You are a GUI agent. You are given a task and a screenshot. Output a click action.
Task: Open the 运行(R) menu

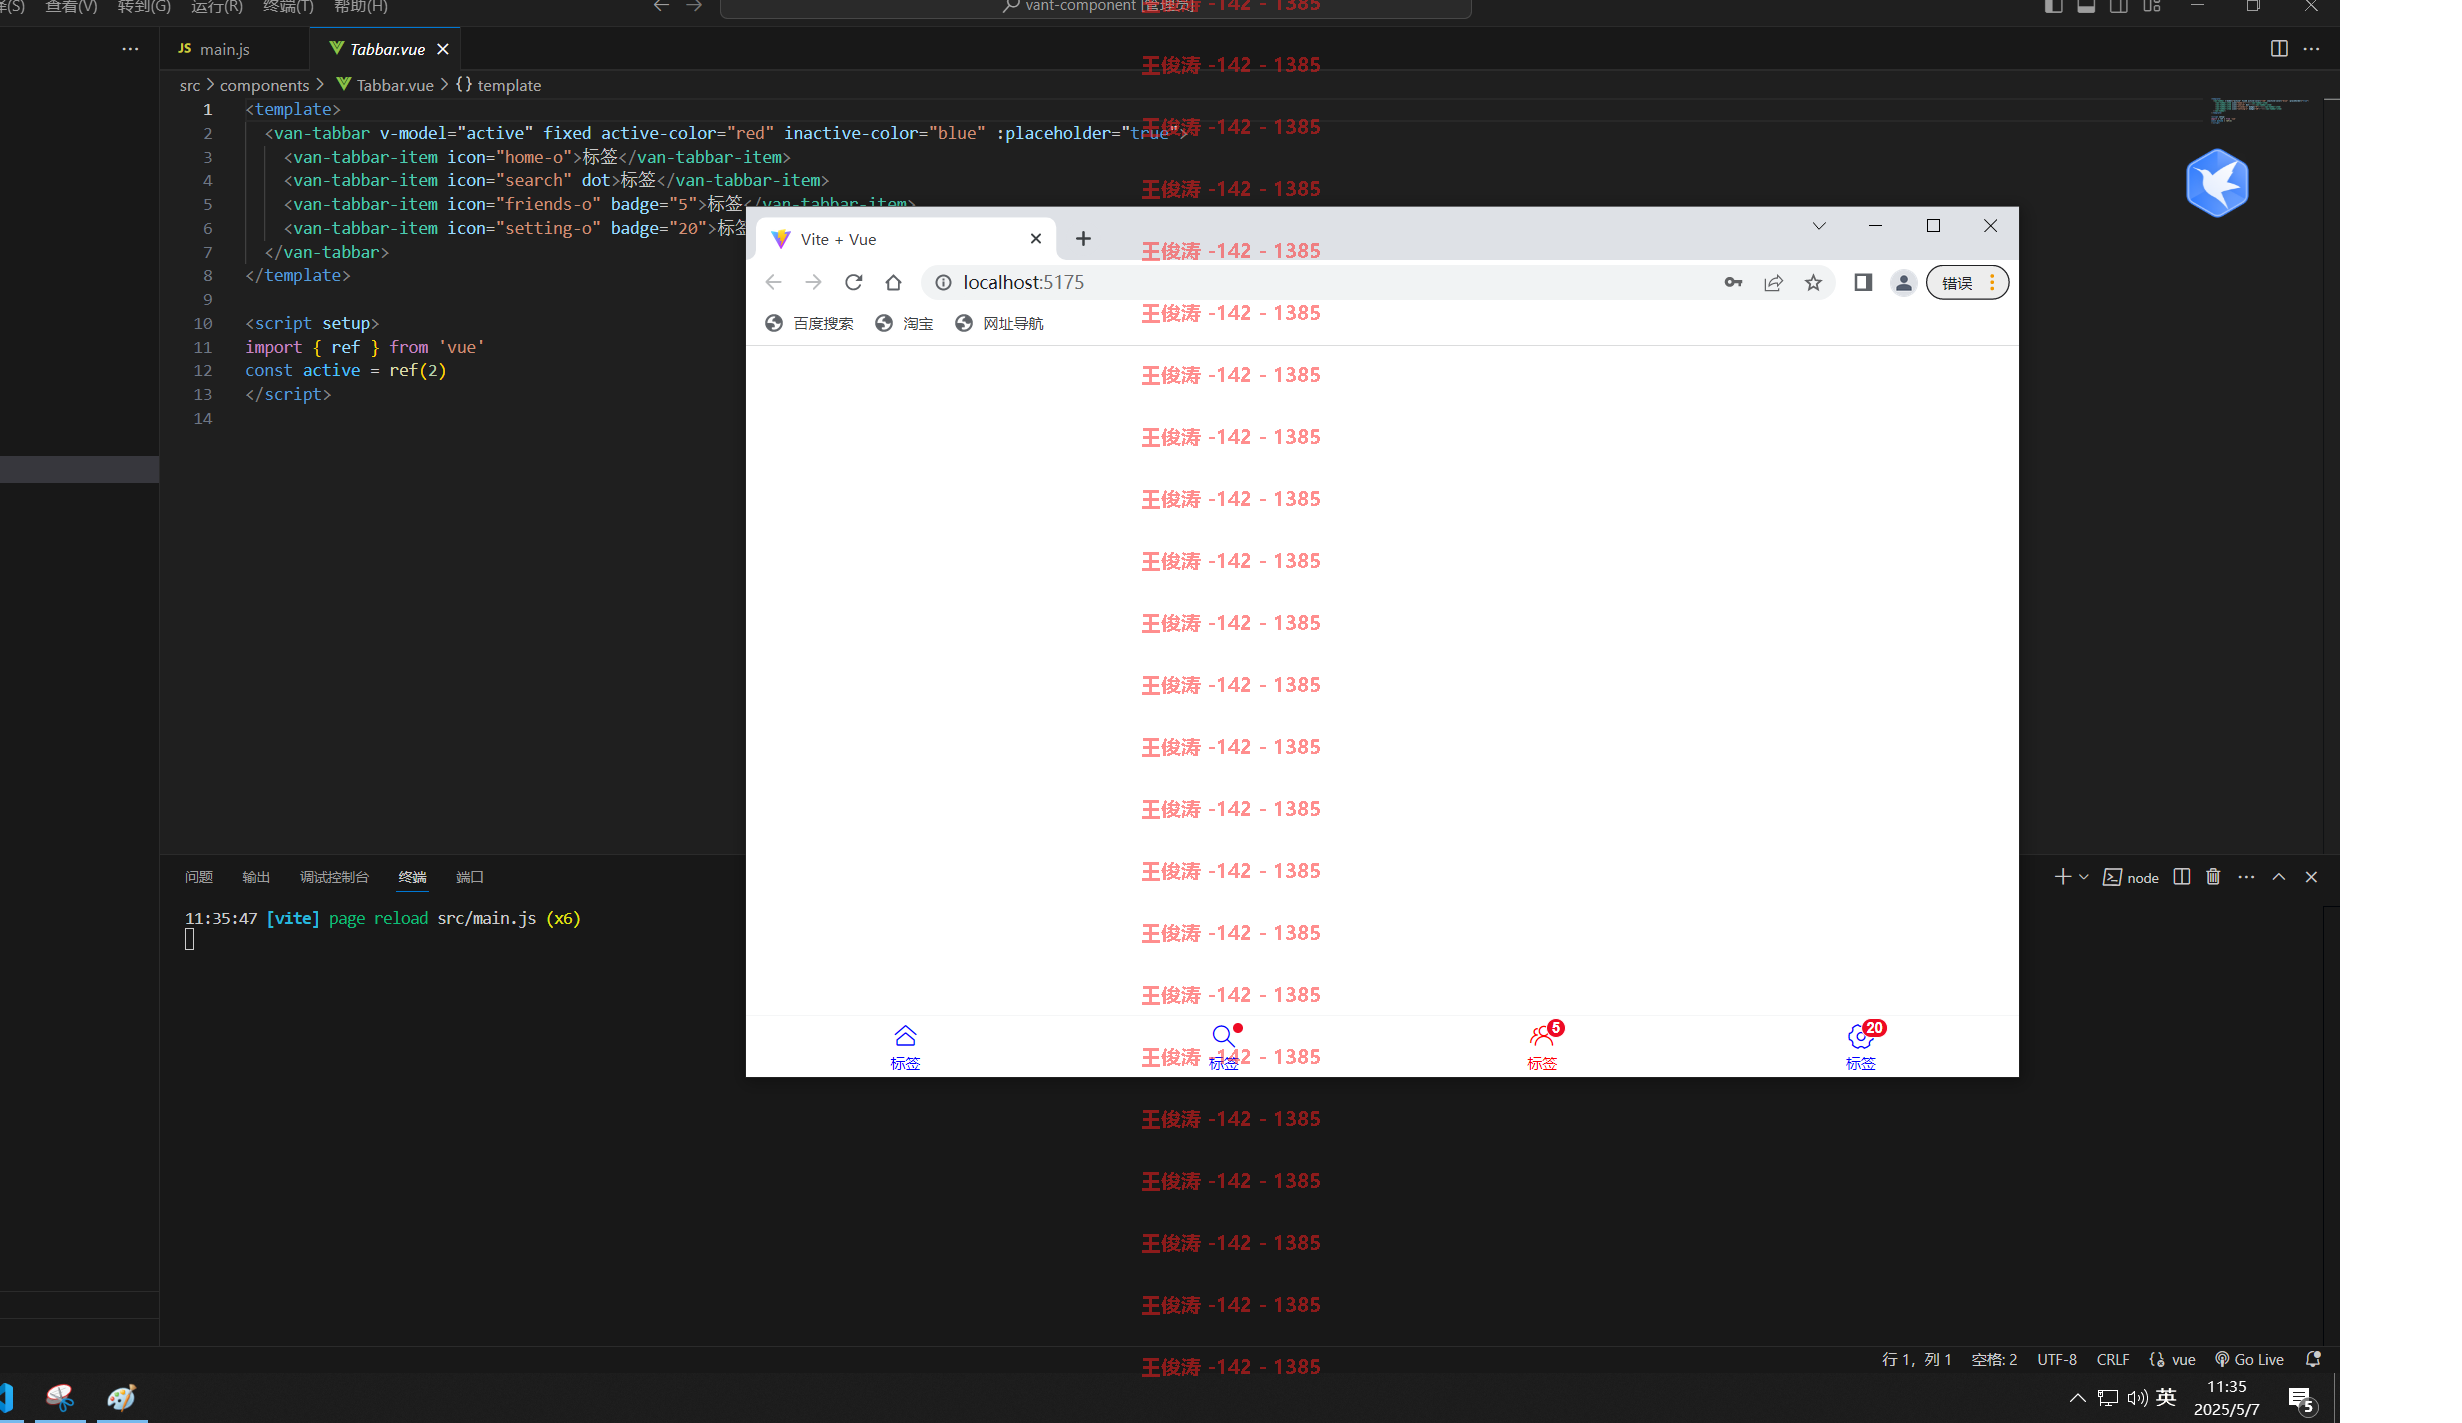217,7
